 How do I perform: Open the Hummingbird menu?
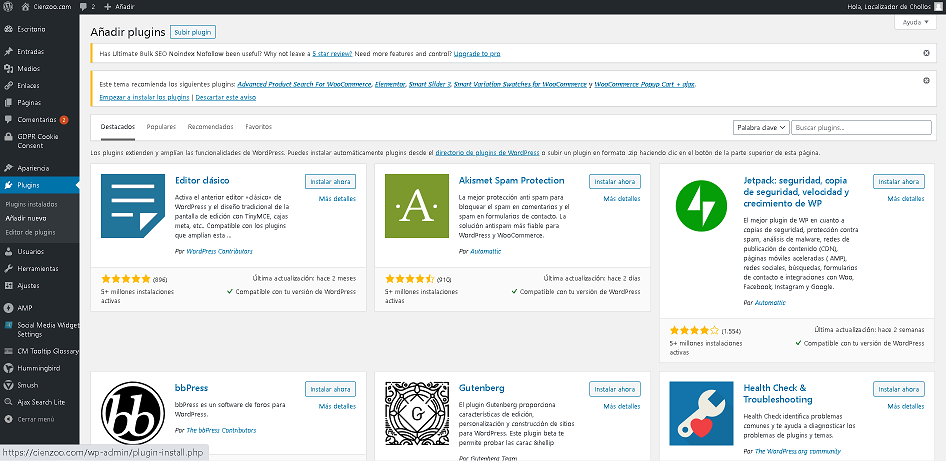pos(39,368)
